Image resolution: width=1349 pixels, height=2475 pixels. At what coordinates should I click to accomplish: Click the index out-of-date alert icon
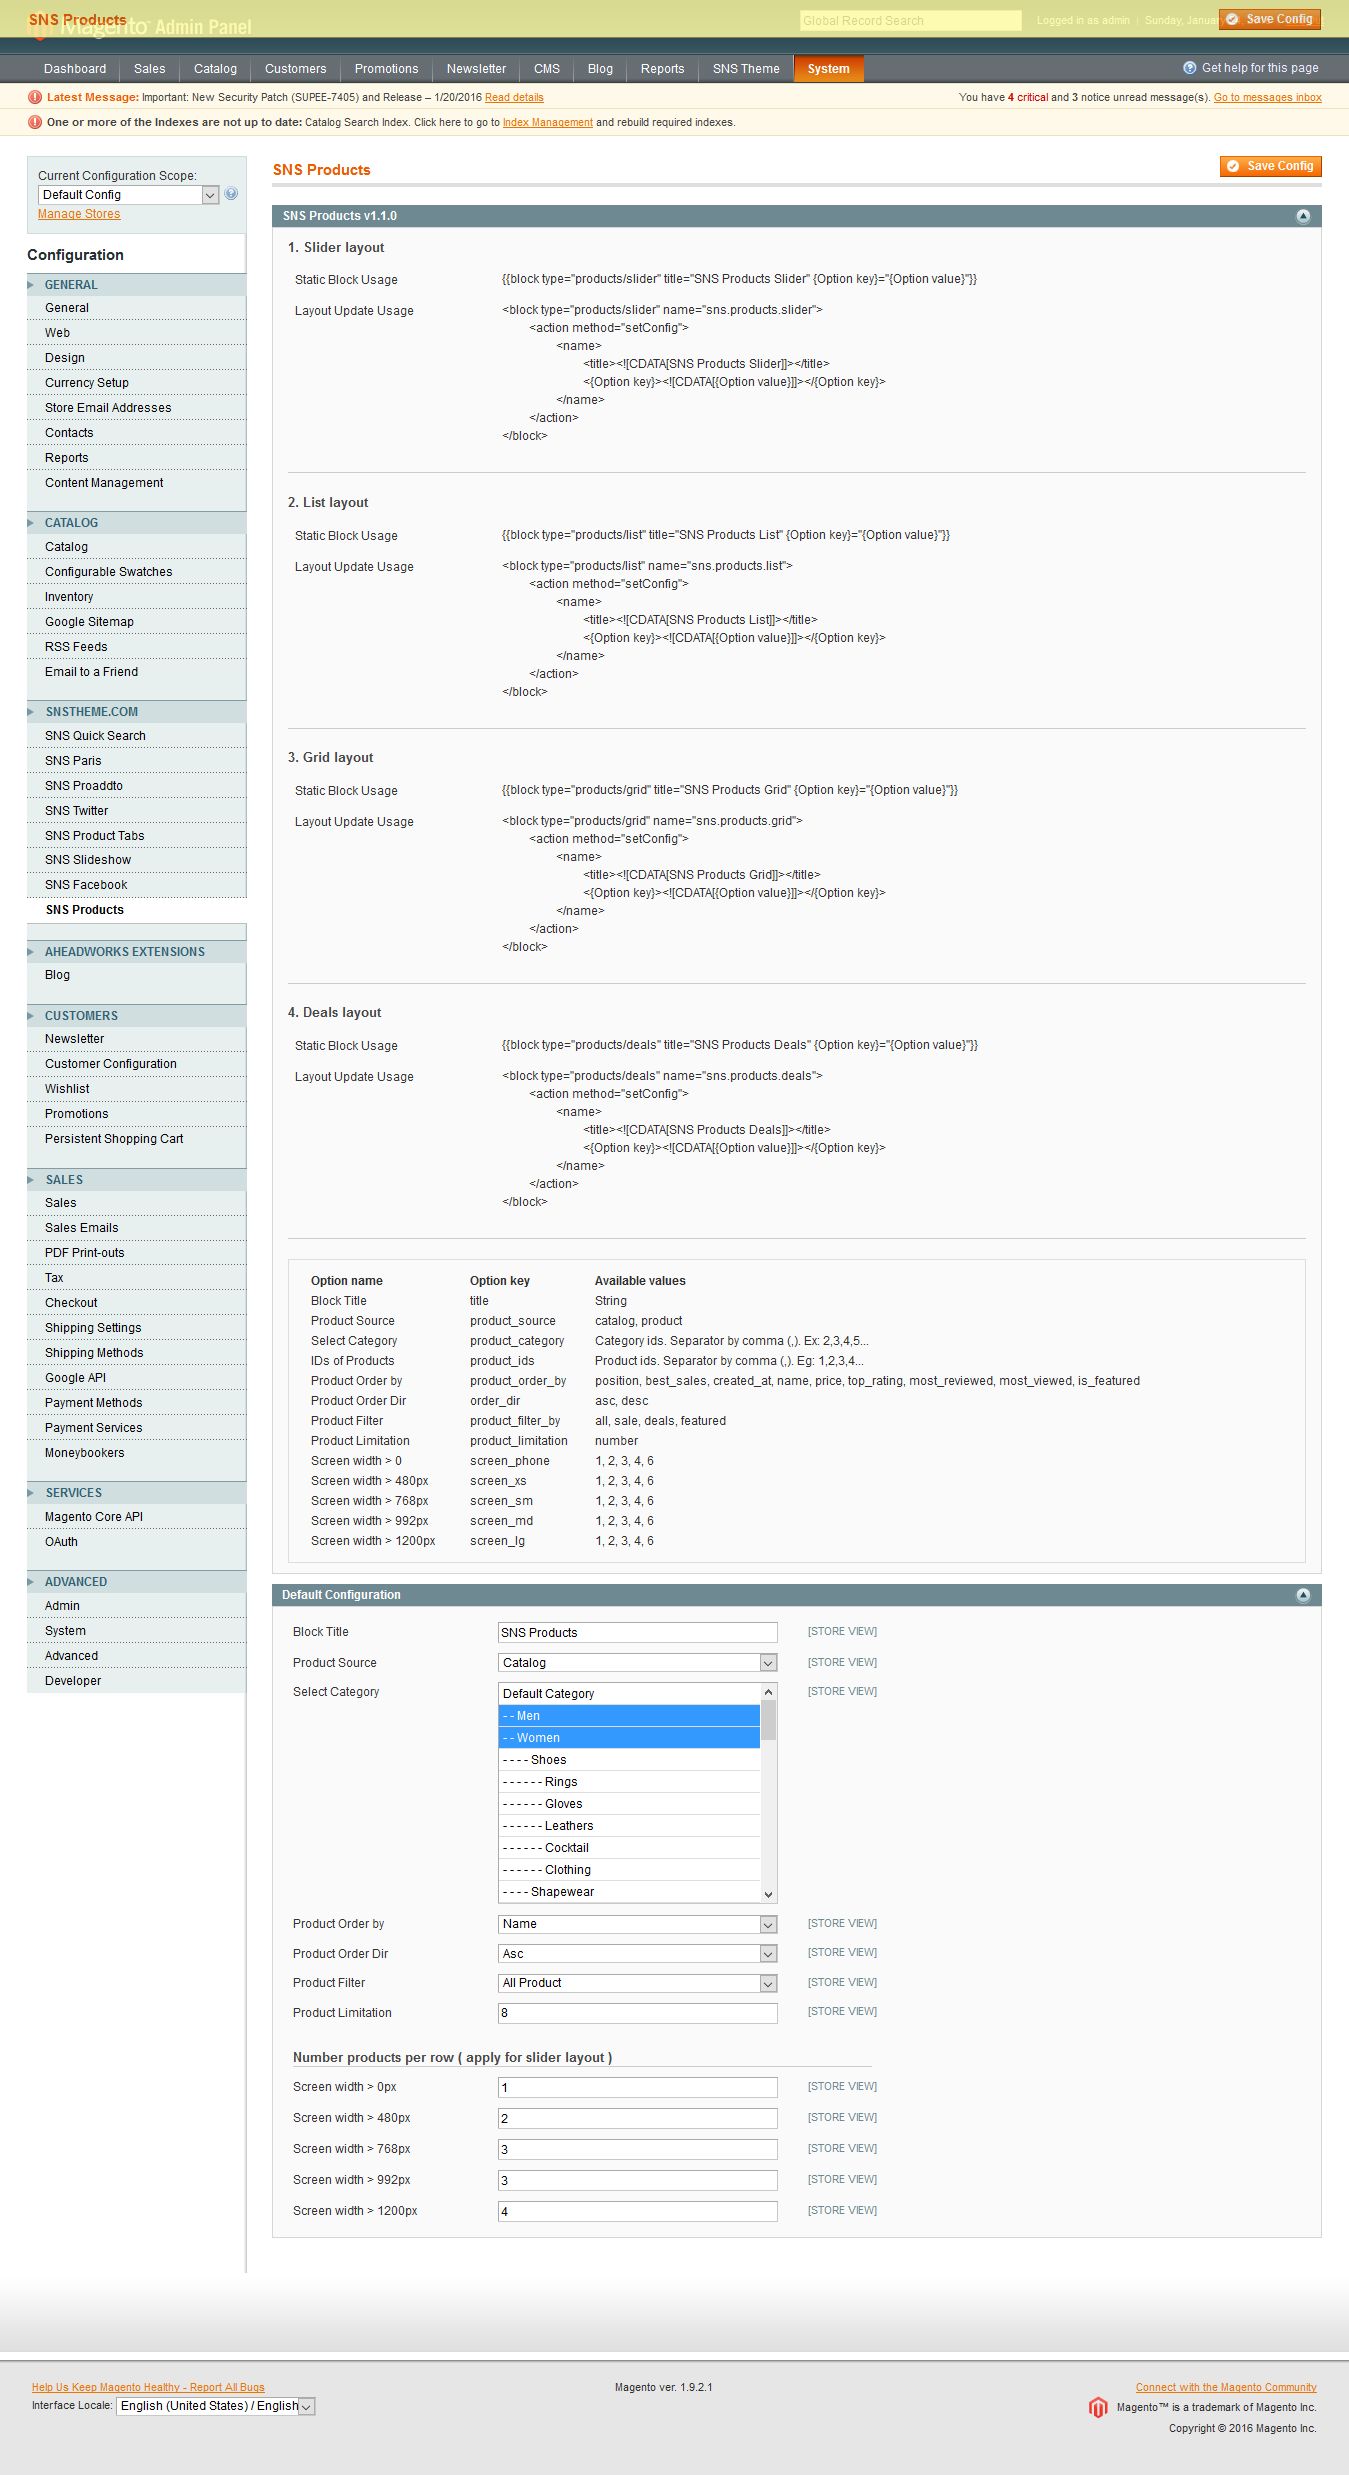tap(35, 122)
